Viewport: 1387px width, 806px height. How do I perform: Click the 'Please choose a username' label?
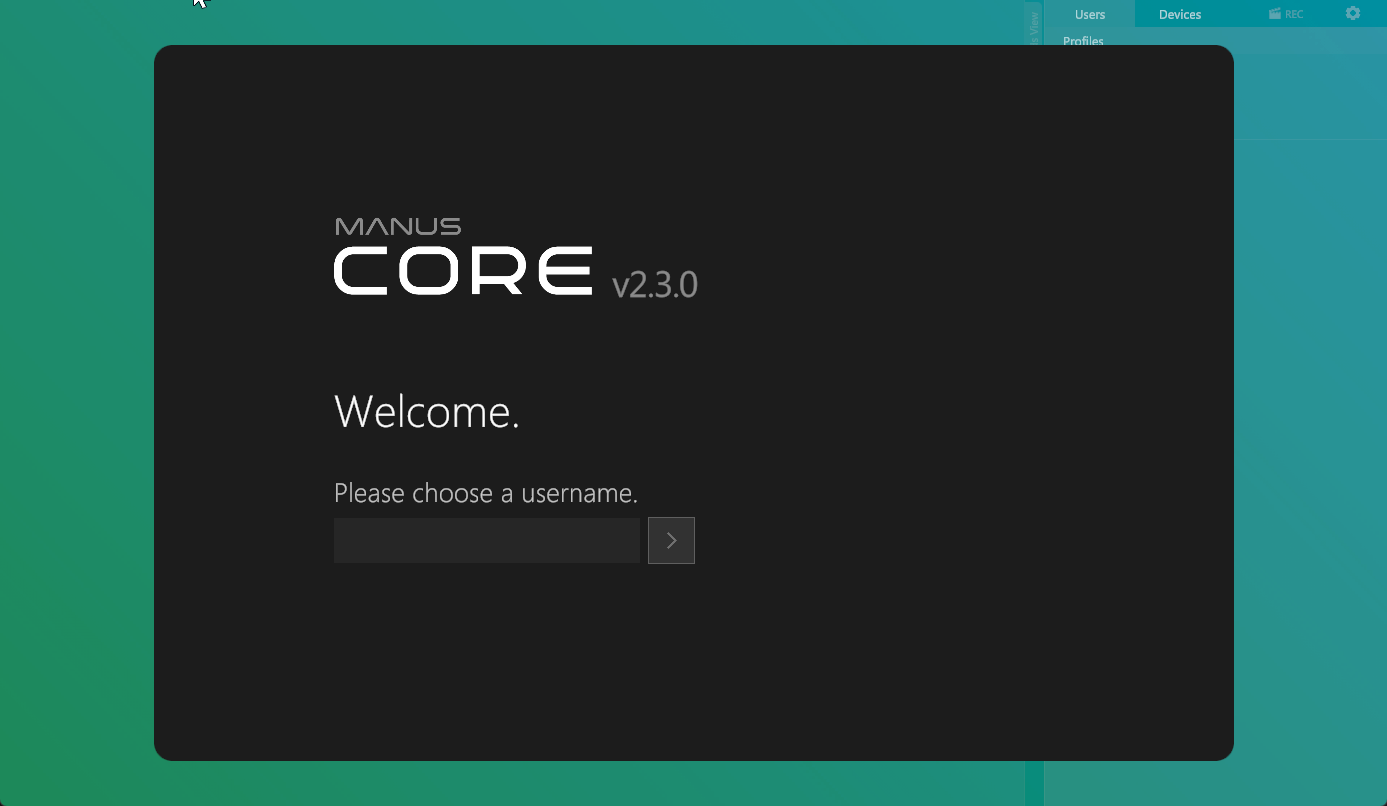[485, 493]
